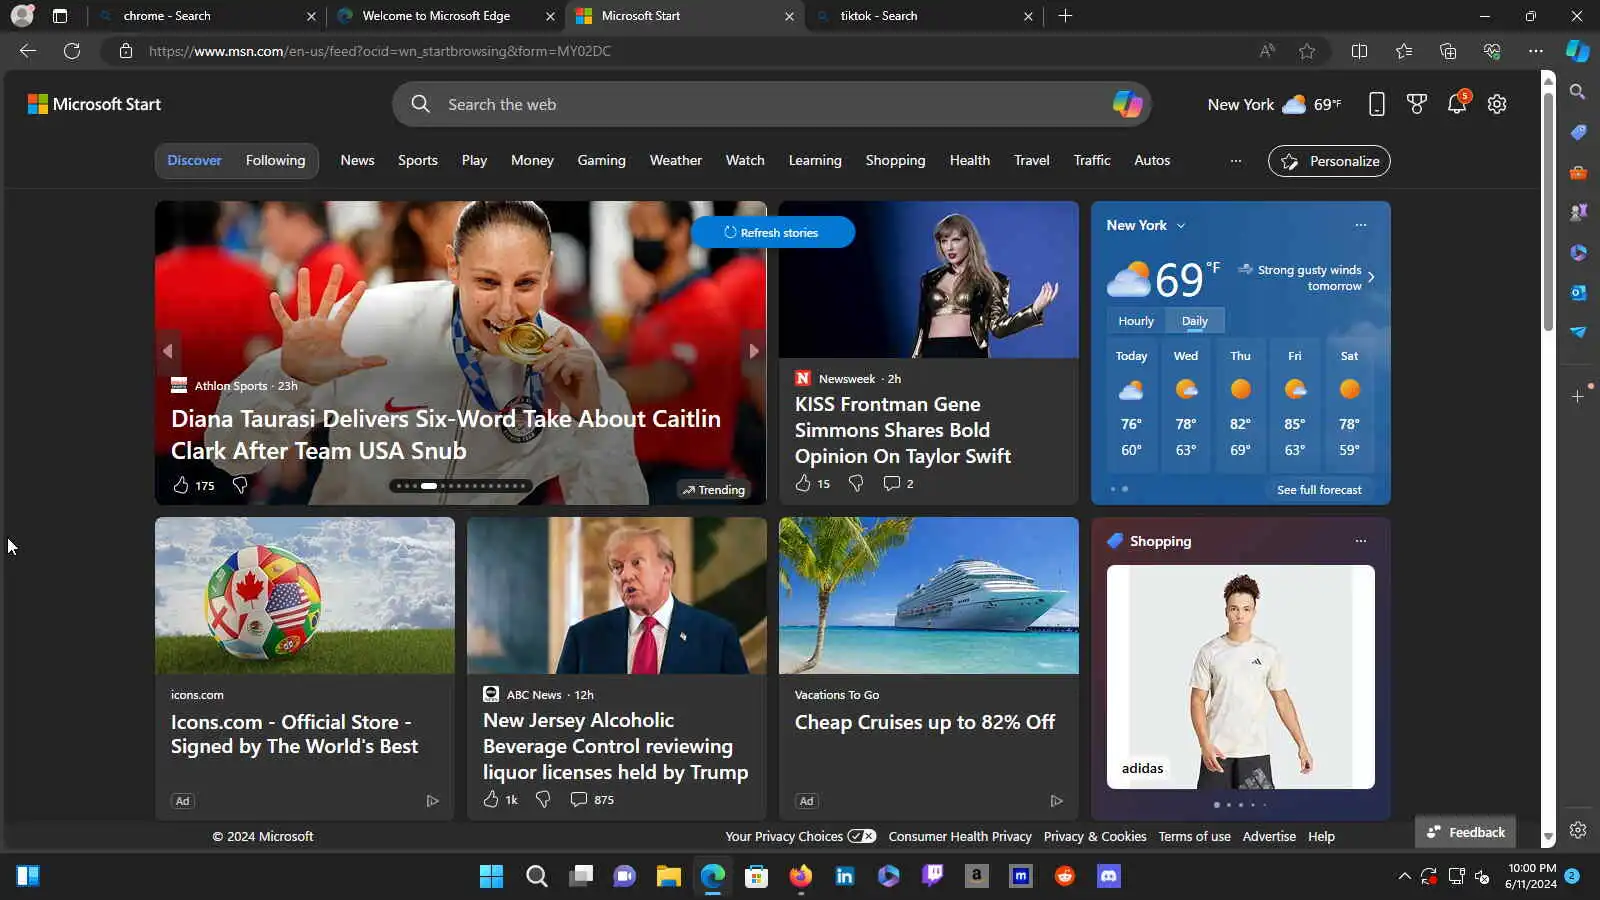Toggle Your Privacy Choices switch
This screenshot has width=1600, height=900.
point(862,836)
